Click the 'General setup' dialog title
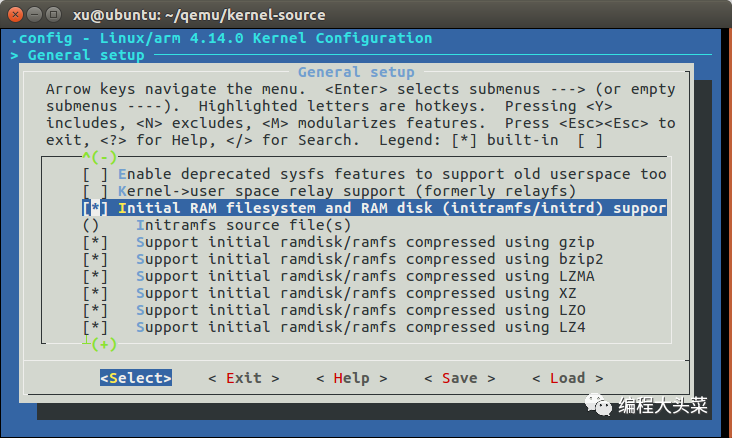The height and width of the screenshot is (438, 732). pyautogui.click(x=356, y=72)
